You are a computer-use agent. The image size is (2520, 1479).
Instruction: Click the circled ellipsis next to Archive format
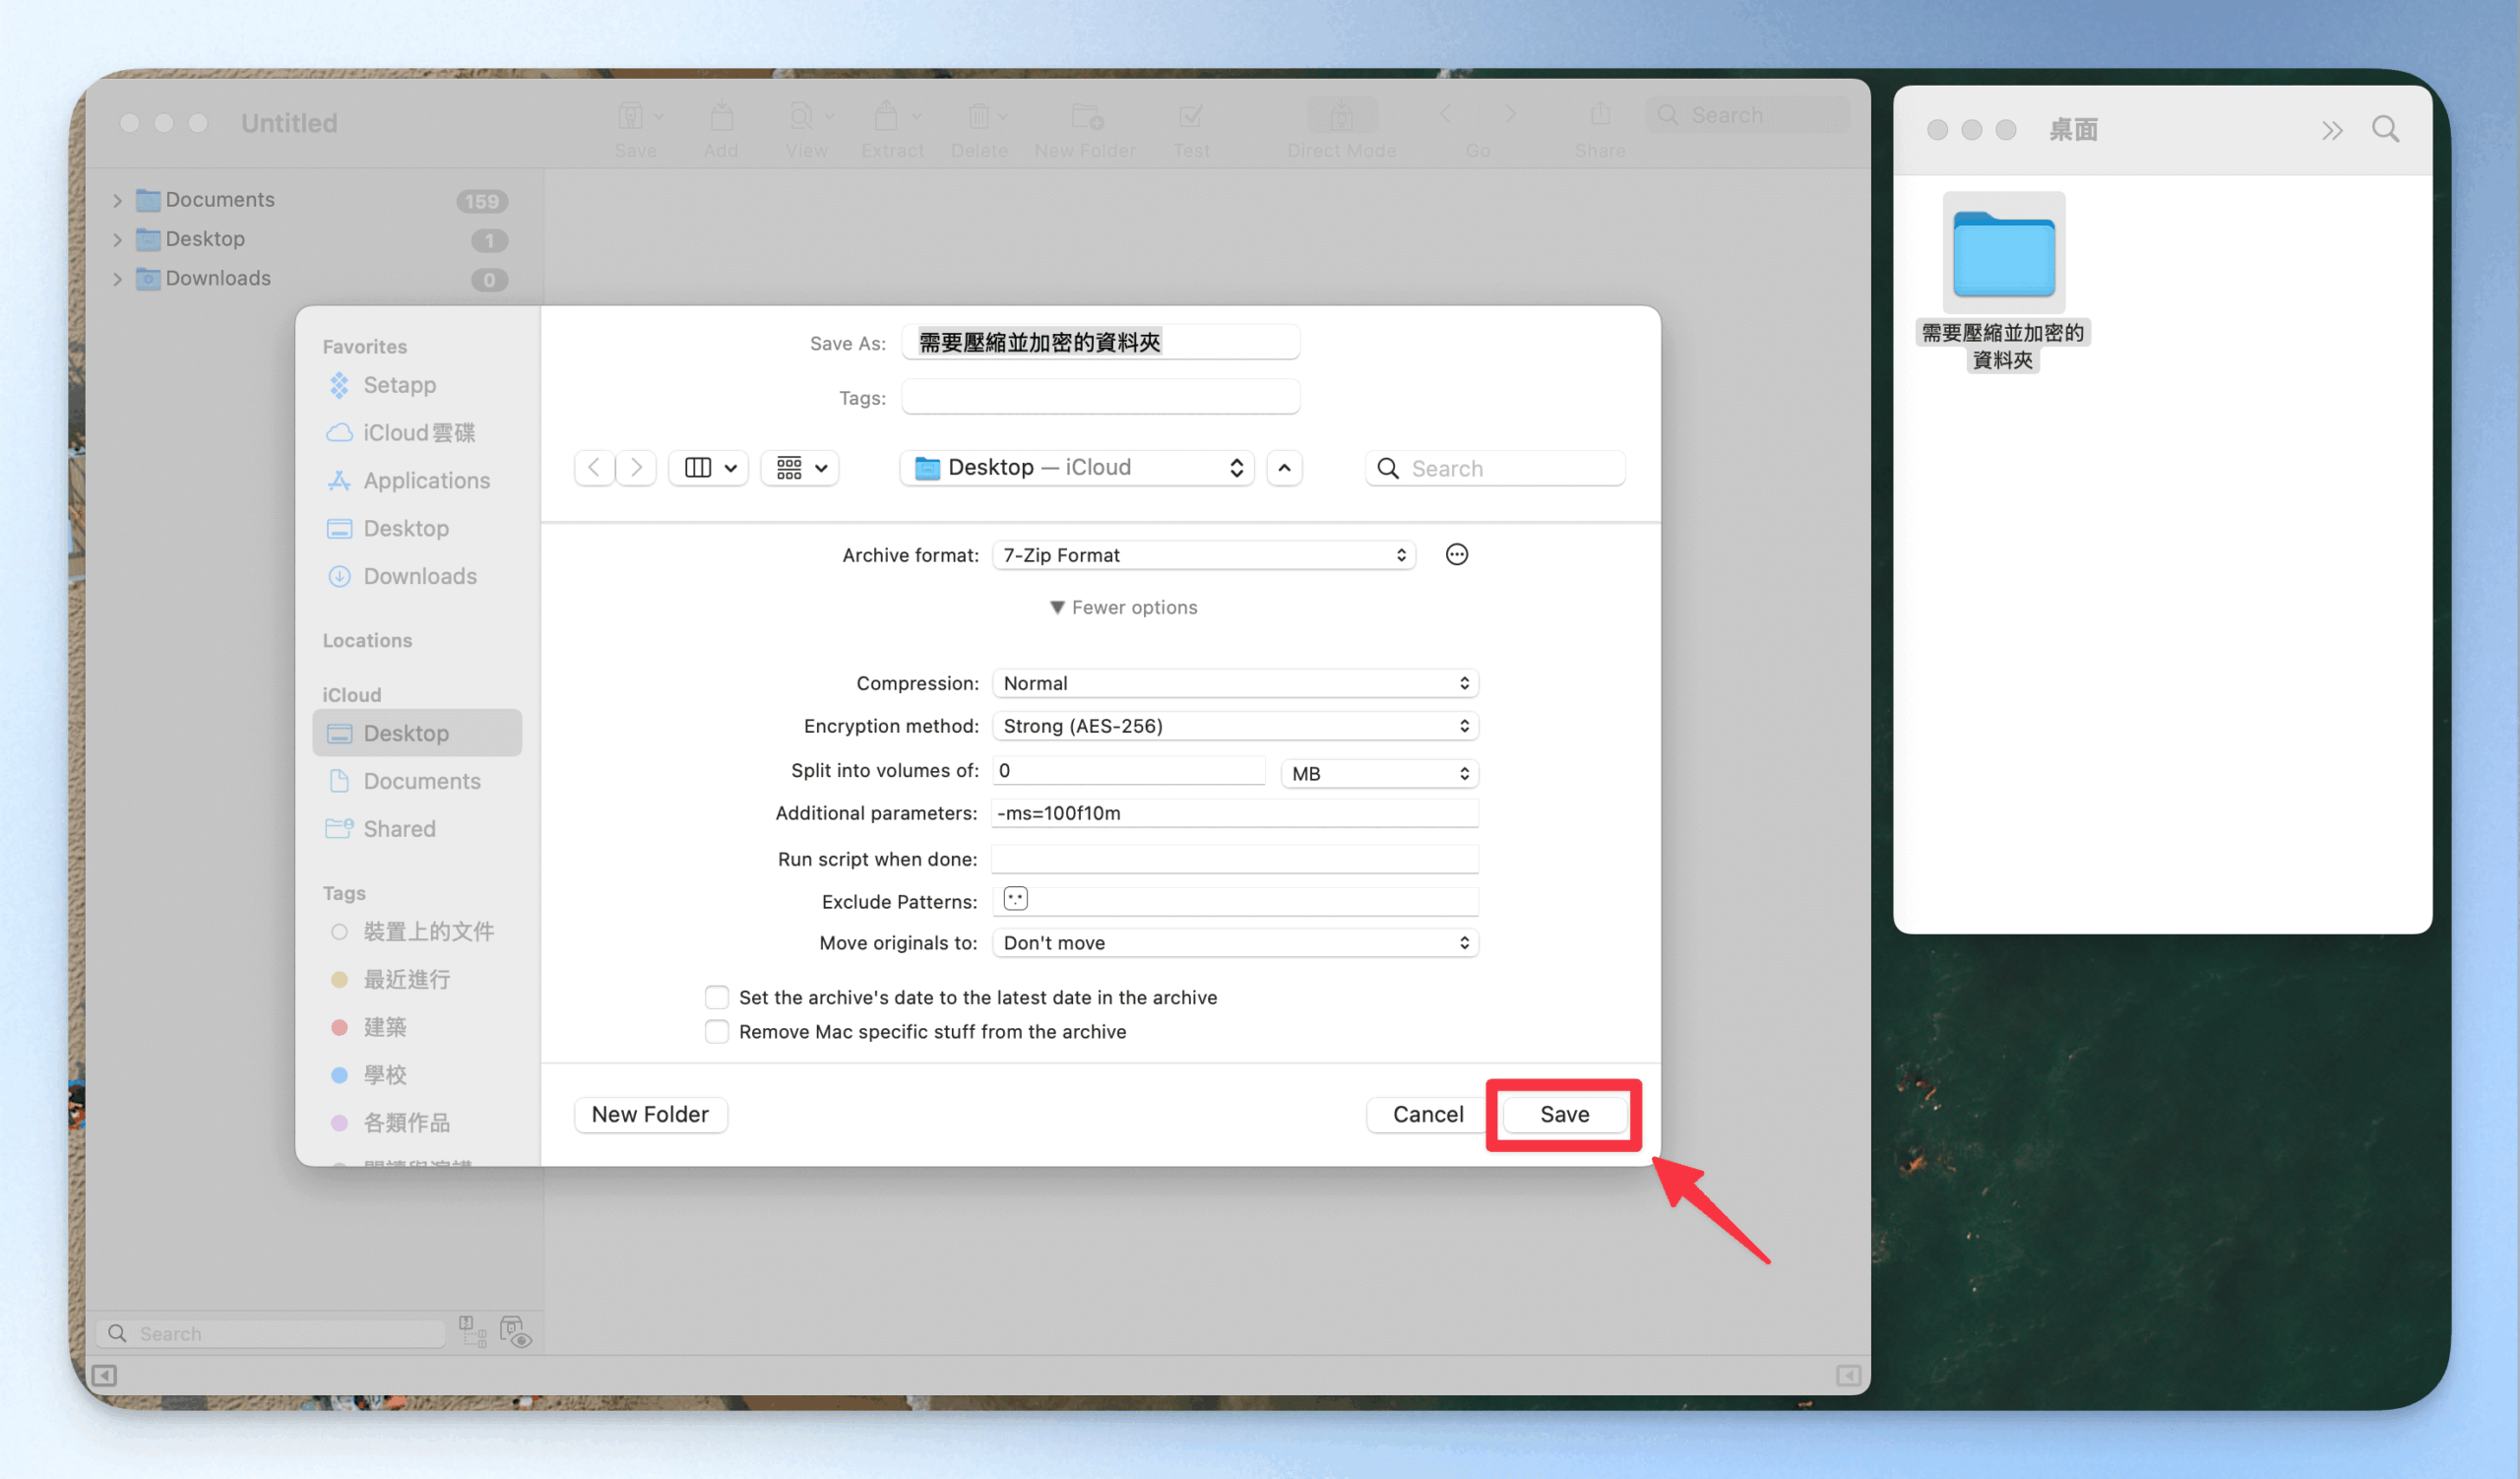pos(1456,555)
